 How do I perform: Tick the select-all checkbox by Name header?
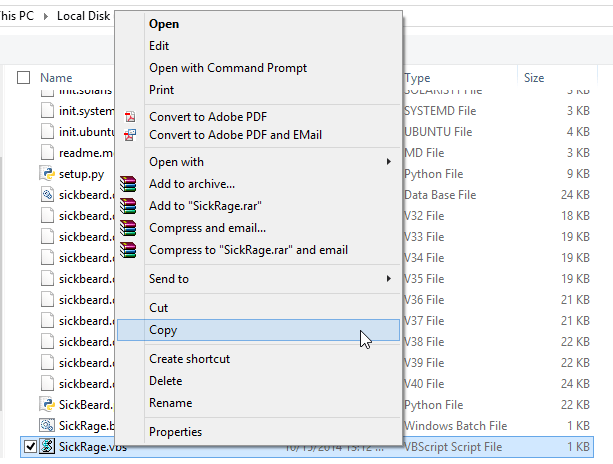click(24, 77)
